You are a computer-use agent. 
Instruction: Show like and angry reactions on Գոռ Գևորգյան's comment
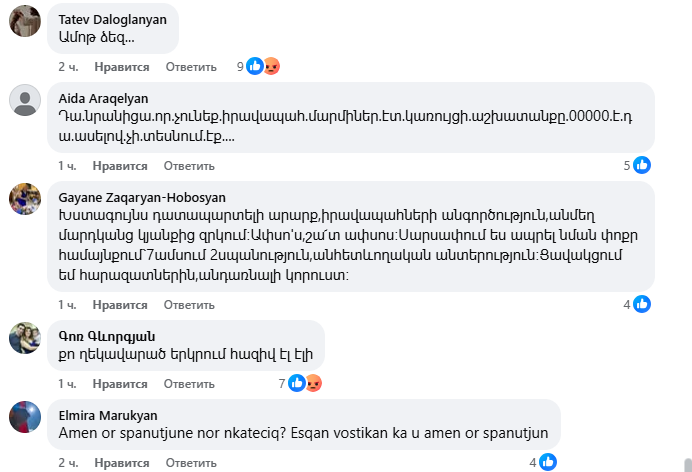coord(303,383)
